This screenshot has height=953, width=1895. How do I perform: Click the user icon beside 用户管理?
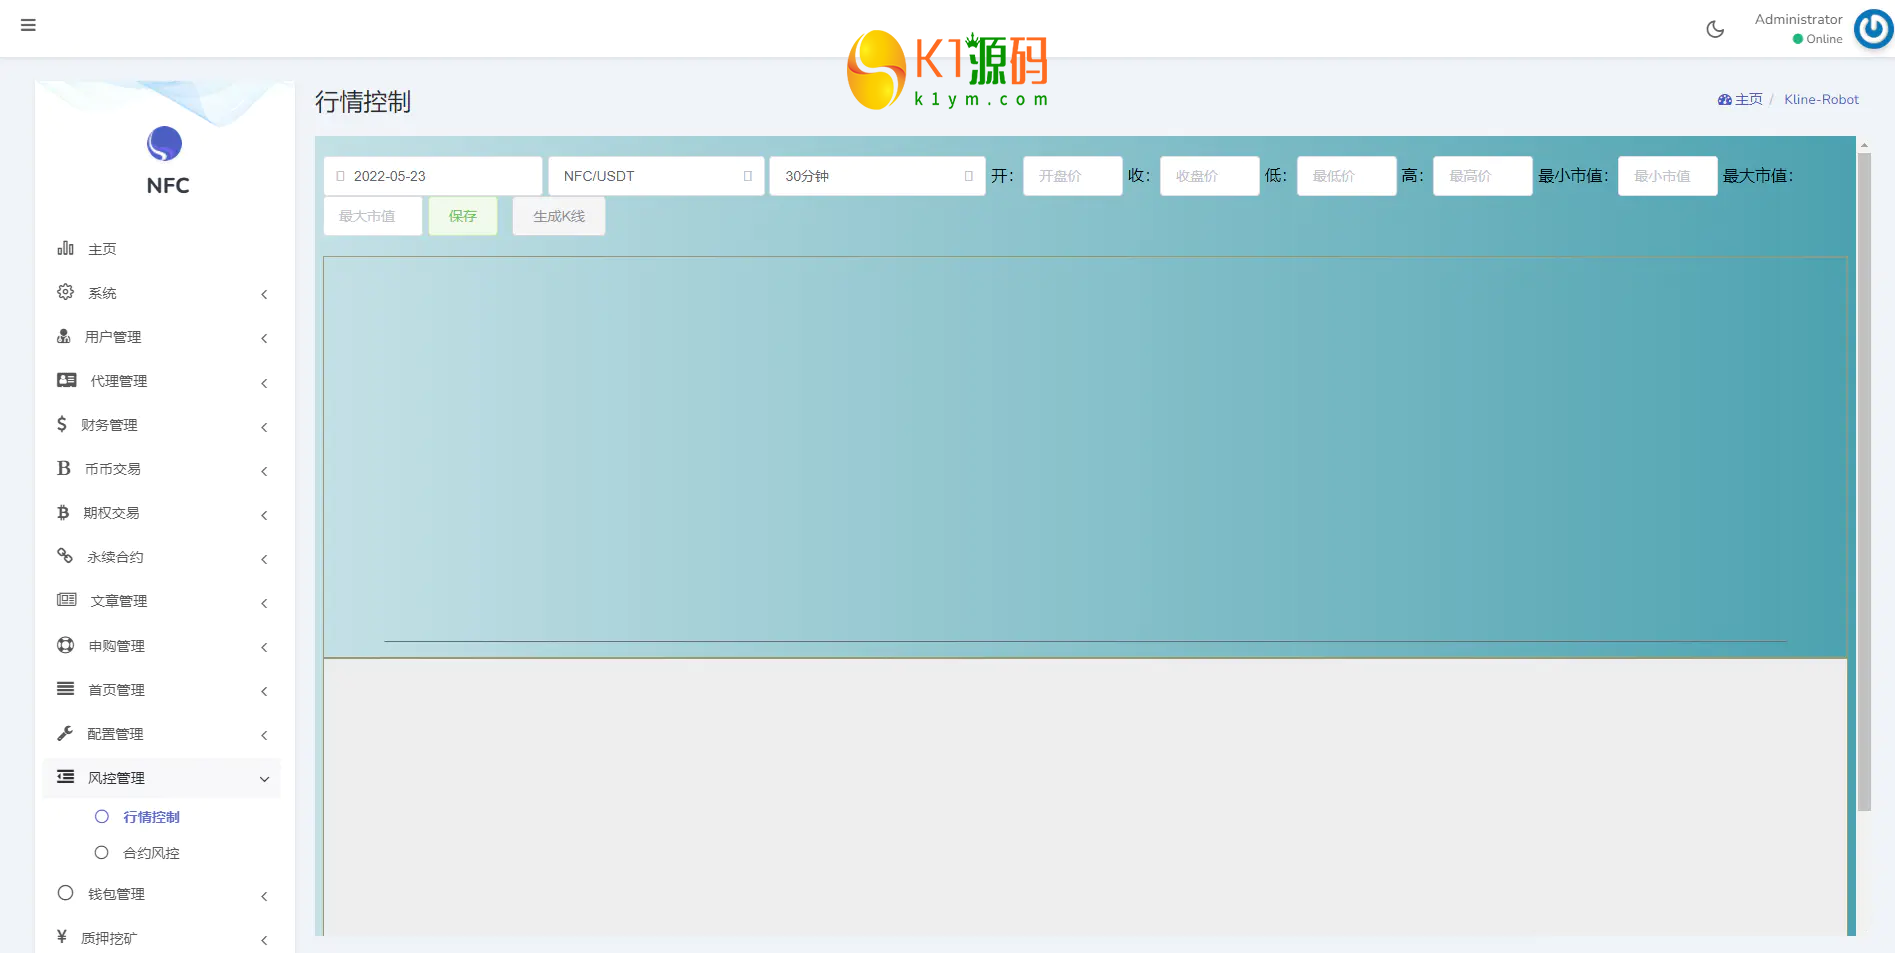64,336
